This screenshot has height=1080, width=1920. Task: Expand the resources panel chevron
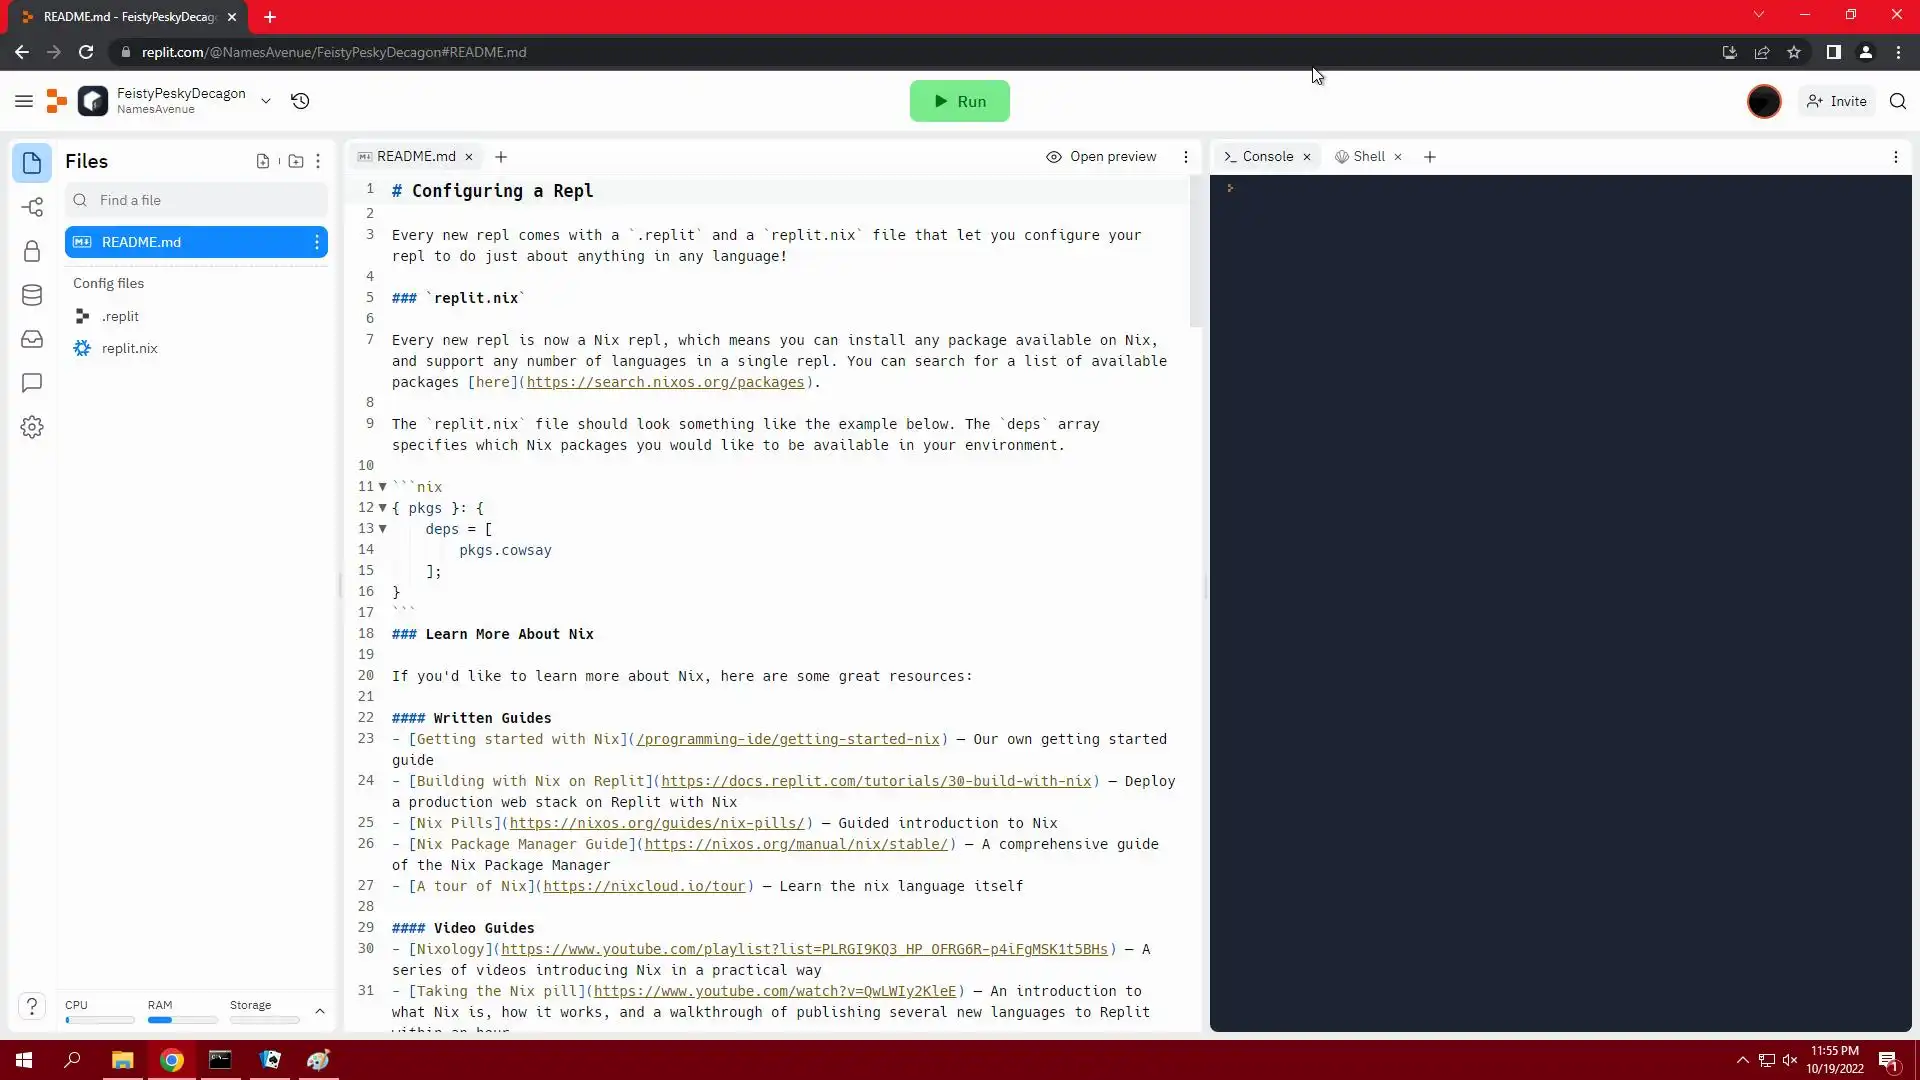pos(320,1011)
